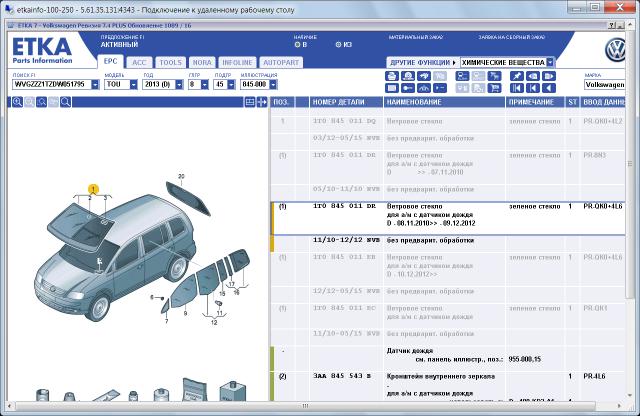Open the main group '8' dropdown

pyautogui.click(x=205, y=85)
